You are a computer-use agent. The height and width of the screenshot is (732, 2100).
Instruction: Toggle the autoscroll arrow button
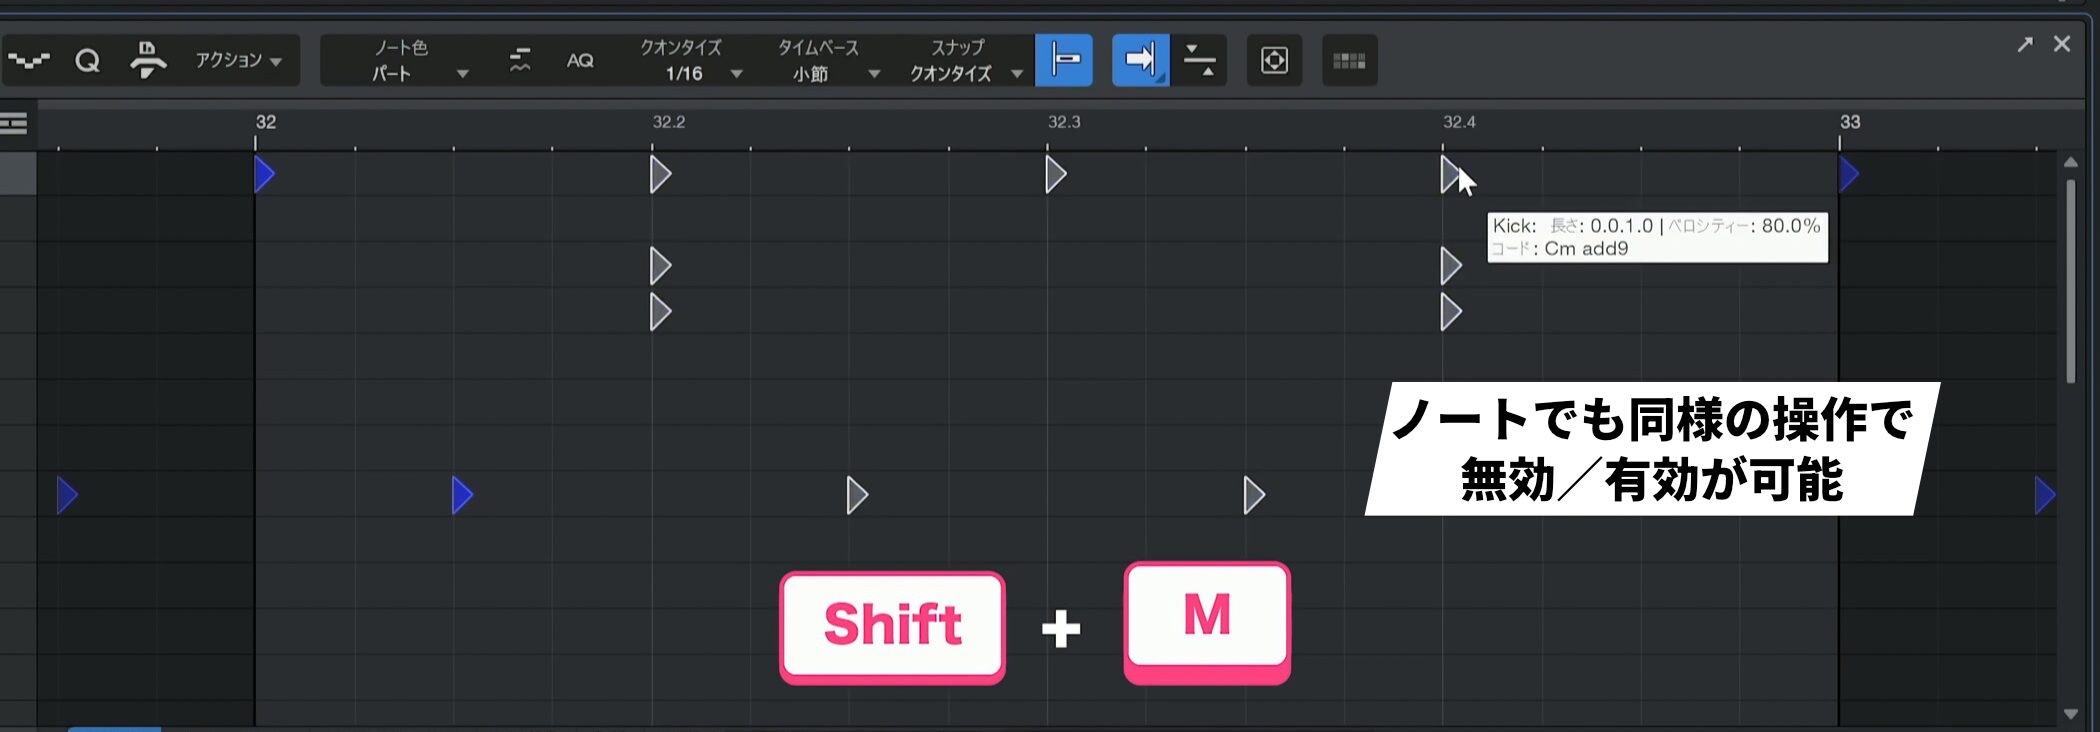click(1140, 60)
